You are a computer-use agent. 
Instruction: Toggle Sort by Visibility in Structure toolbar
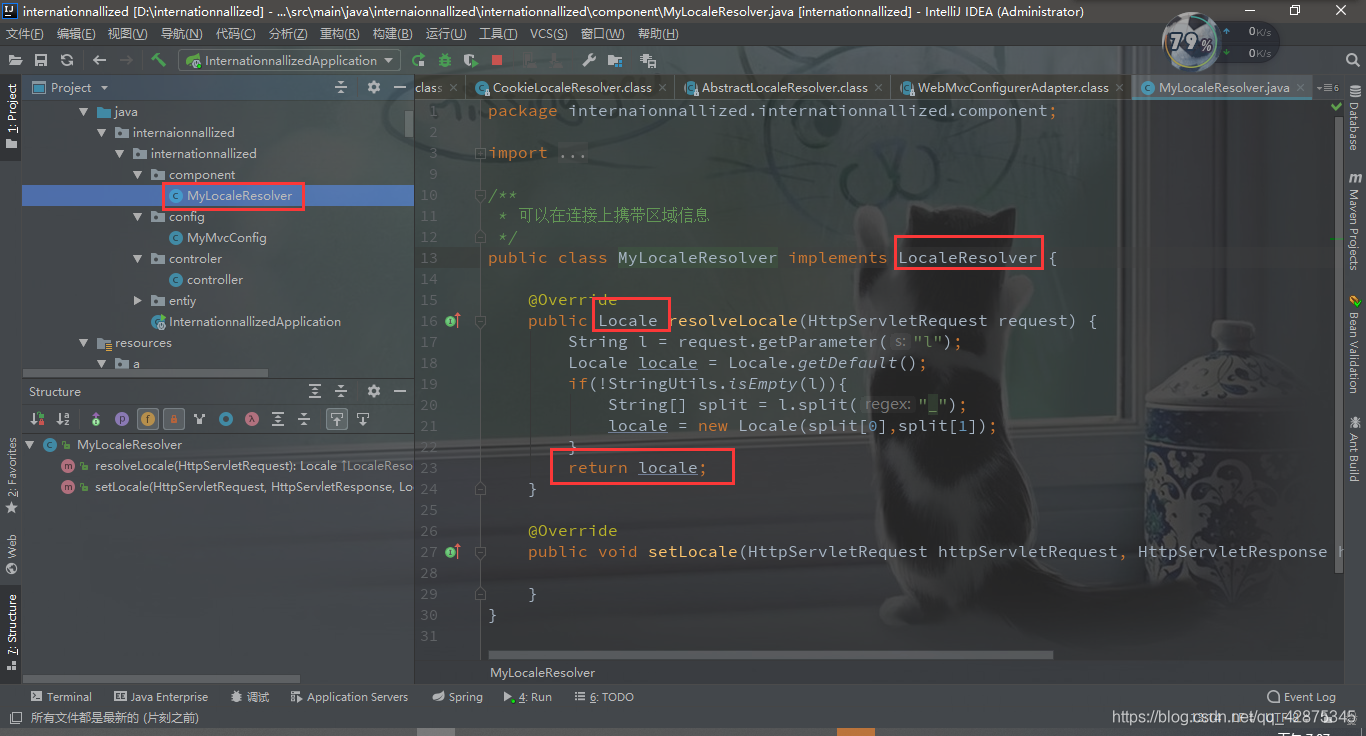point(37,419)
